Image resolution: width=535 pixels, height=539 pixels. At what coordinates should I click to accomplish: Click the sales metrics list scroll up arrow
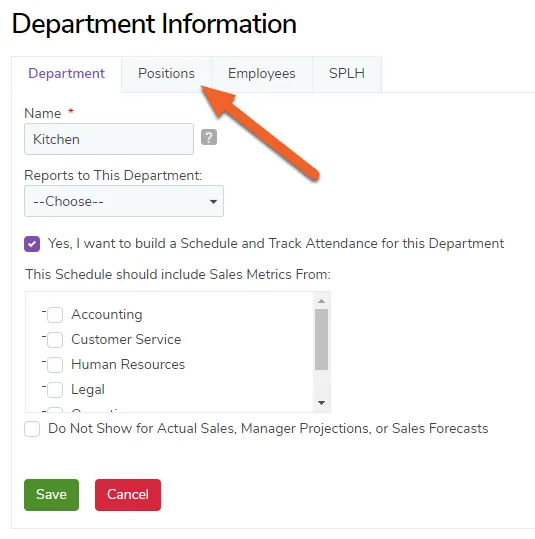321,301
